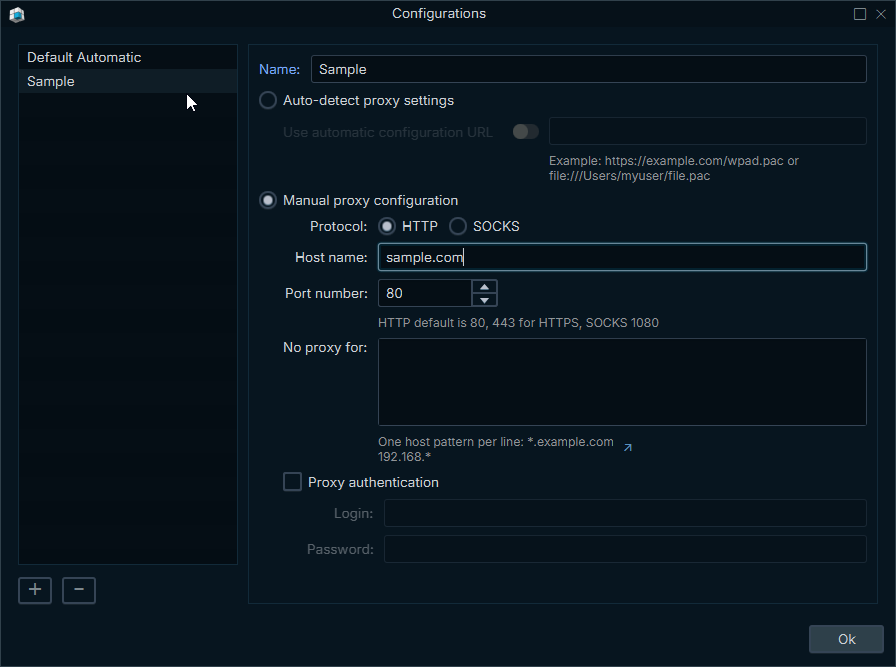The width and height of the screenshot is (896, 667).
Task: Enable Proxy authentication checkbox
Action: tap(293, 482)
